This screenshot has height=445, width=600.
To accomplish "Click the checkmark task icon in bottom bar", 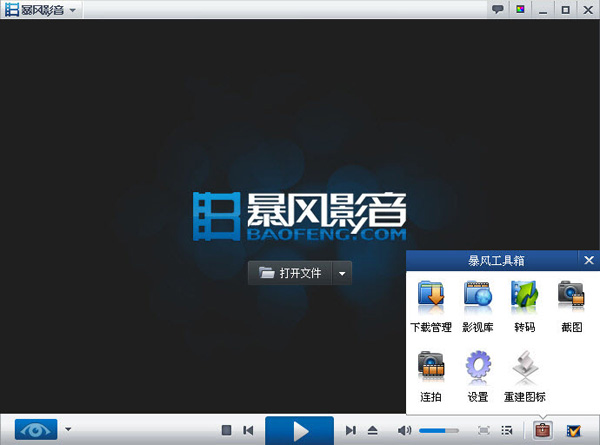I will [x=573, y=431].
